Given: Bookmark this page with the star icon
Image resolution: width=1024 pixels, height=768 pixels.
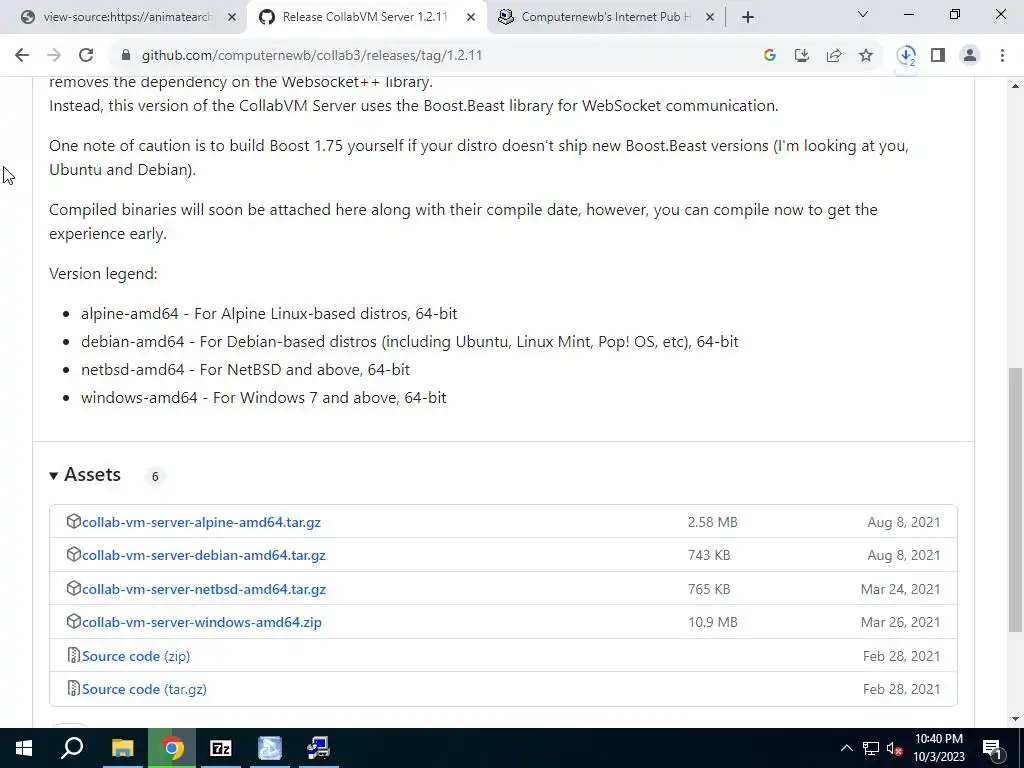Looking at the screenshot, I should (866, 56).
